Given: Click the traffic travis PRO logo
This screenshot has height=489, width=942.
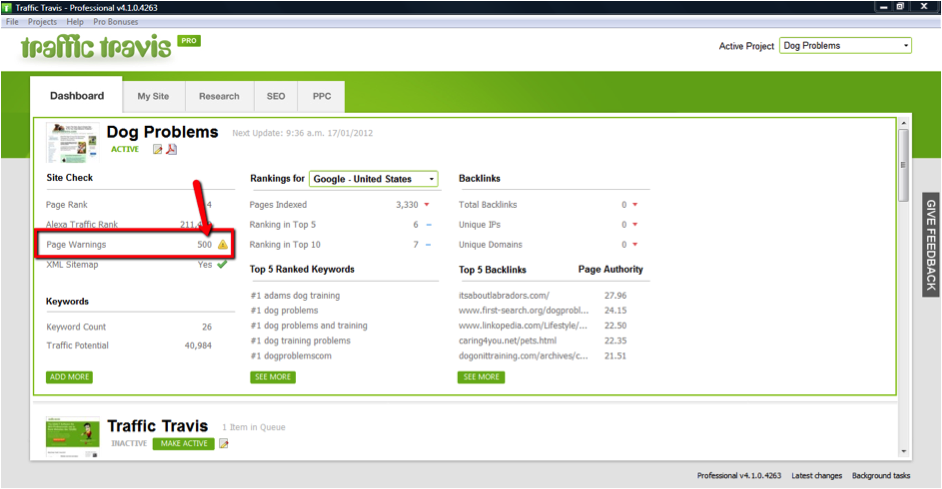Looking at the screenshot, I should click(111, 47).
